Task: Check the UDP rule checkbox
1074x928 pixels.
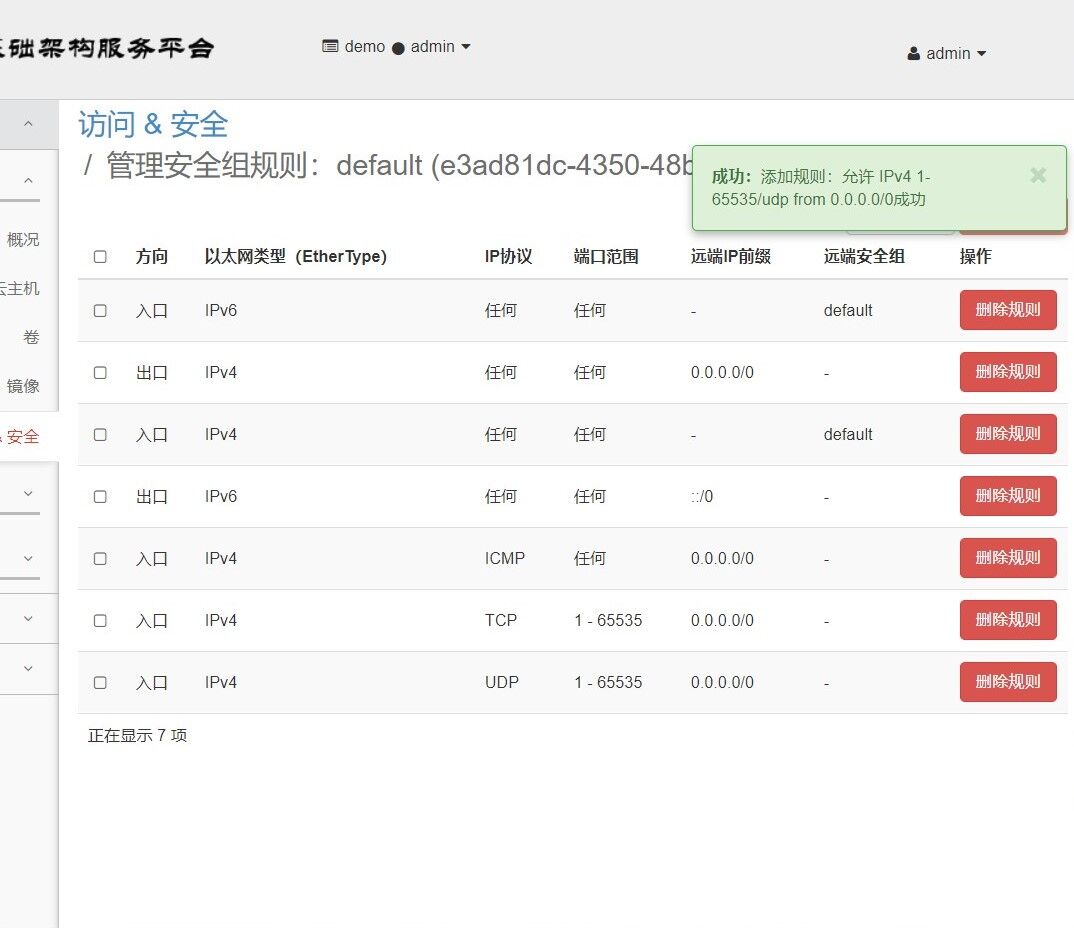Action: (100, 683)
